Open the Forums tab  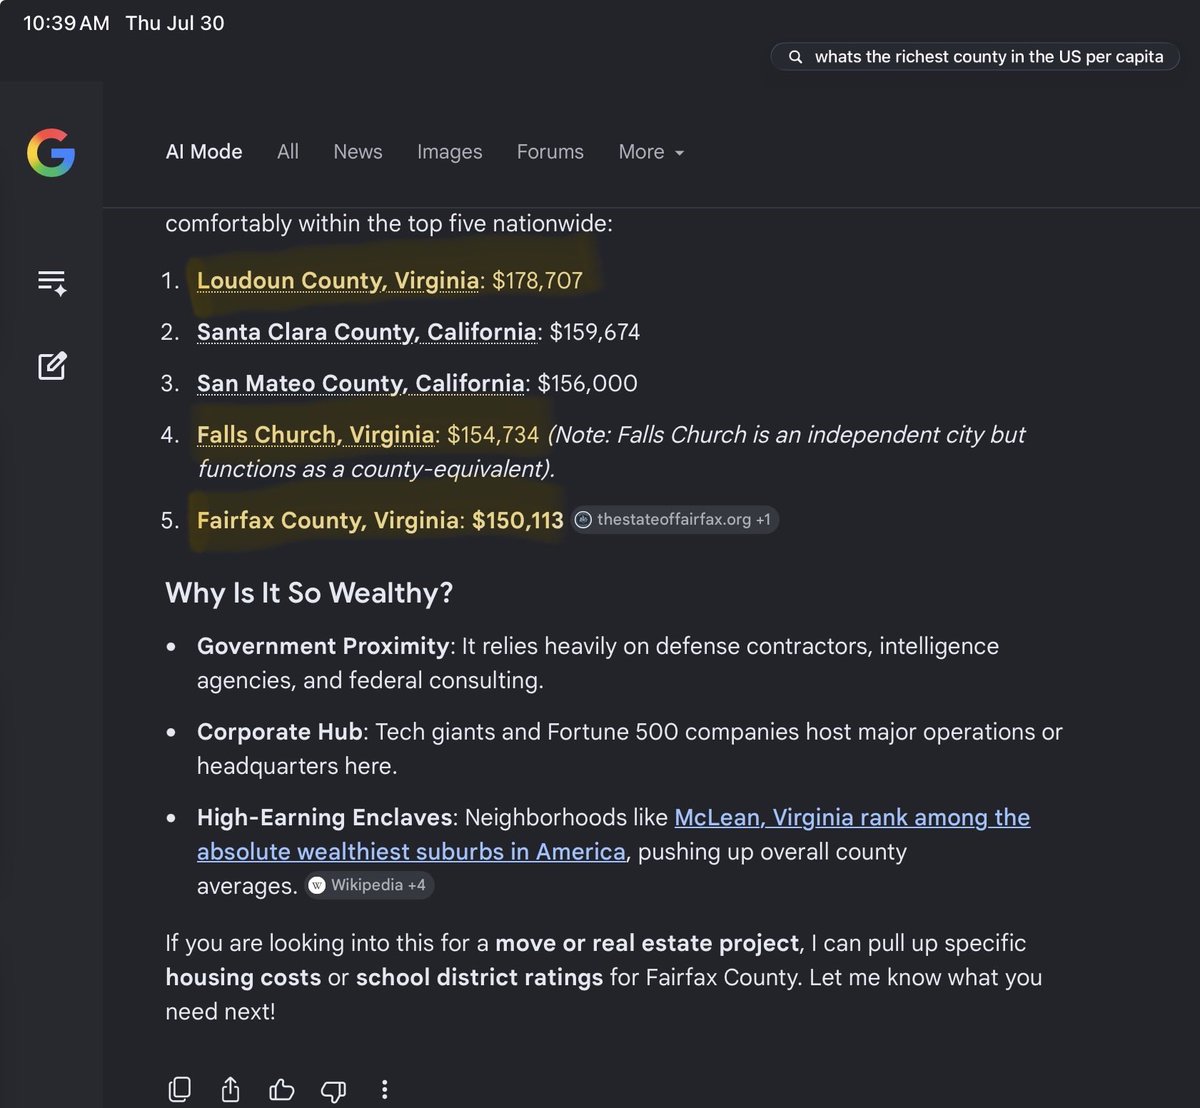click(550, 152)
